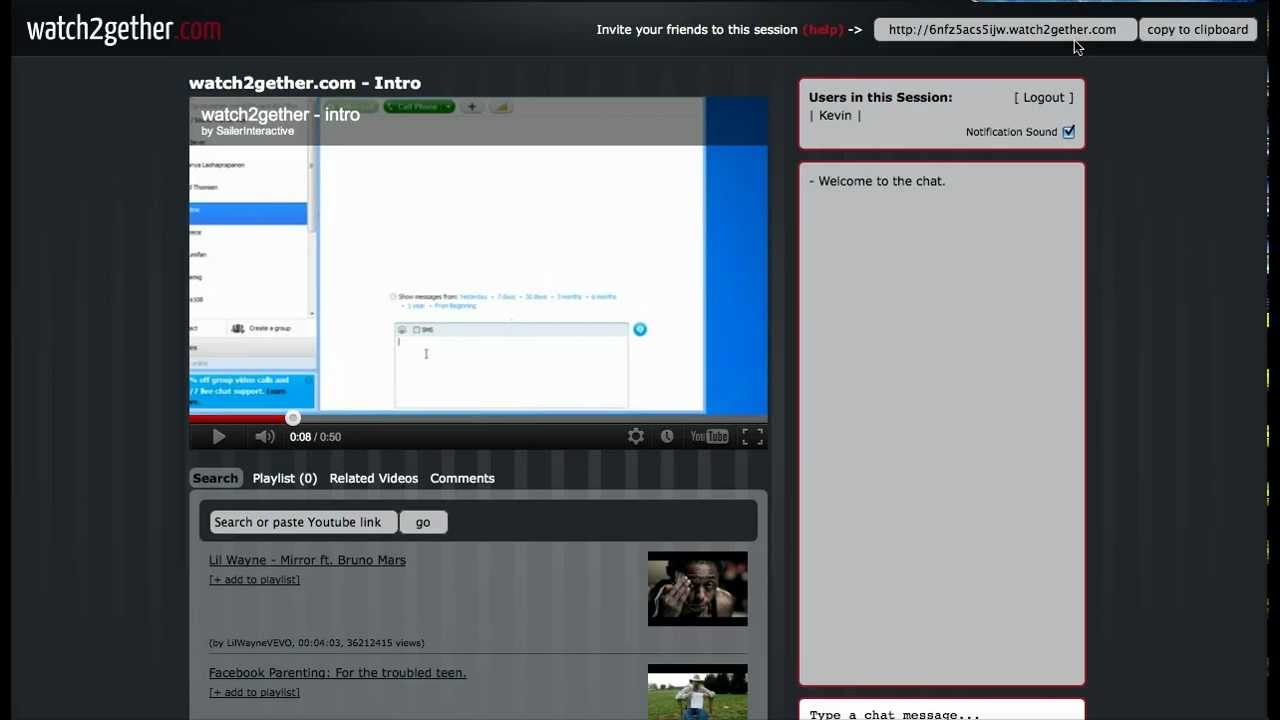The height and width of the screenshot is (720, 1280).
Task: Enter fullscreen video mode
Action: point(753,436)
